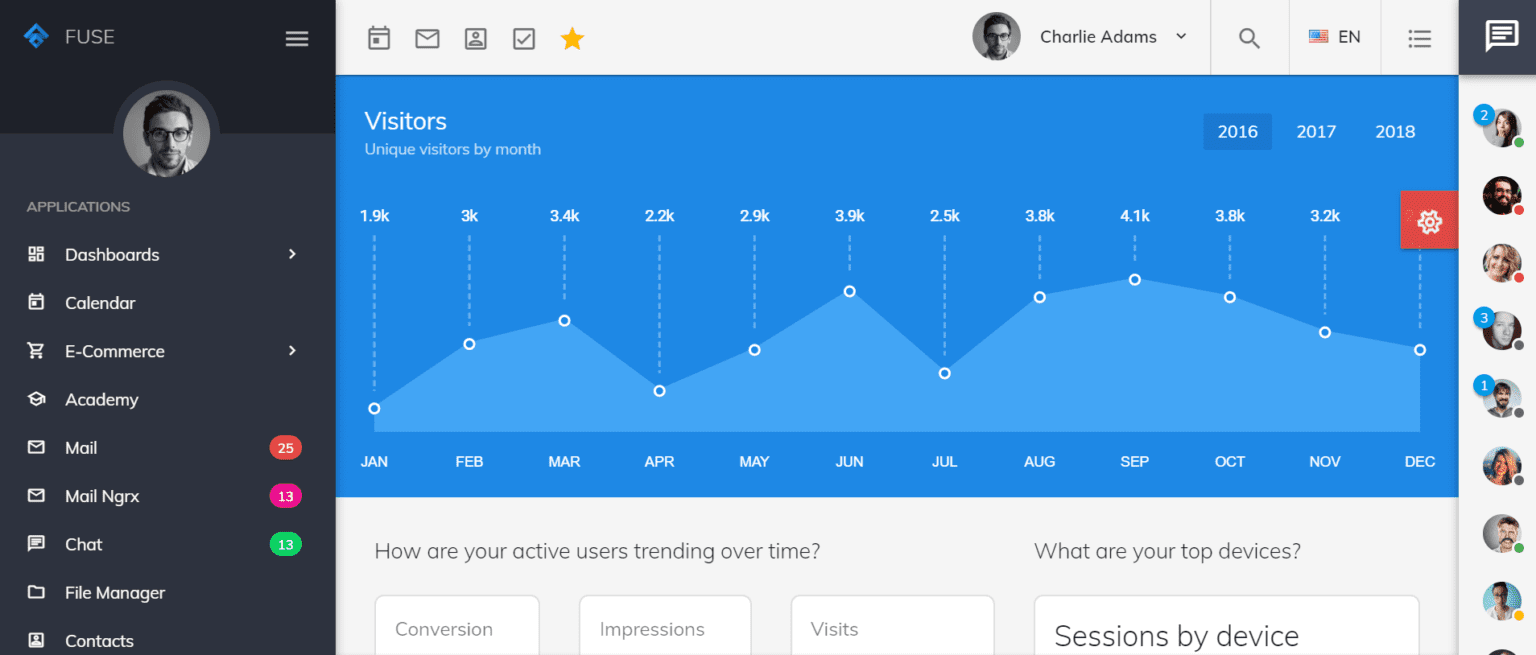1536x655 pixels.
Task: Open the Contacts shortcut in the toolbar
Action: 475,37
